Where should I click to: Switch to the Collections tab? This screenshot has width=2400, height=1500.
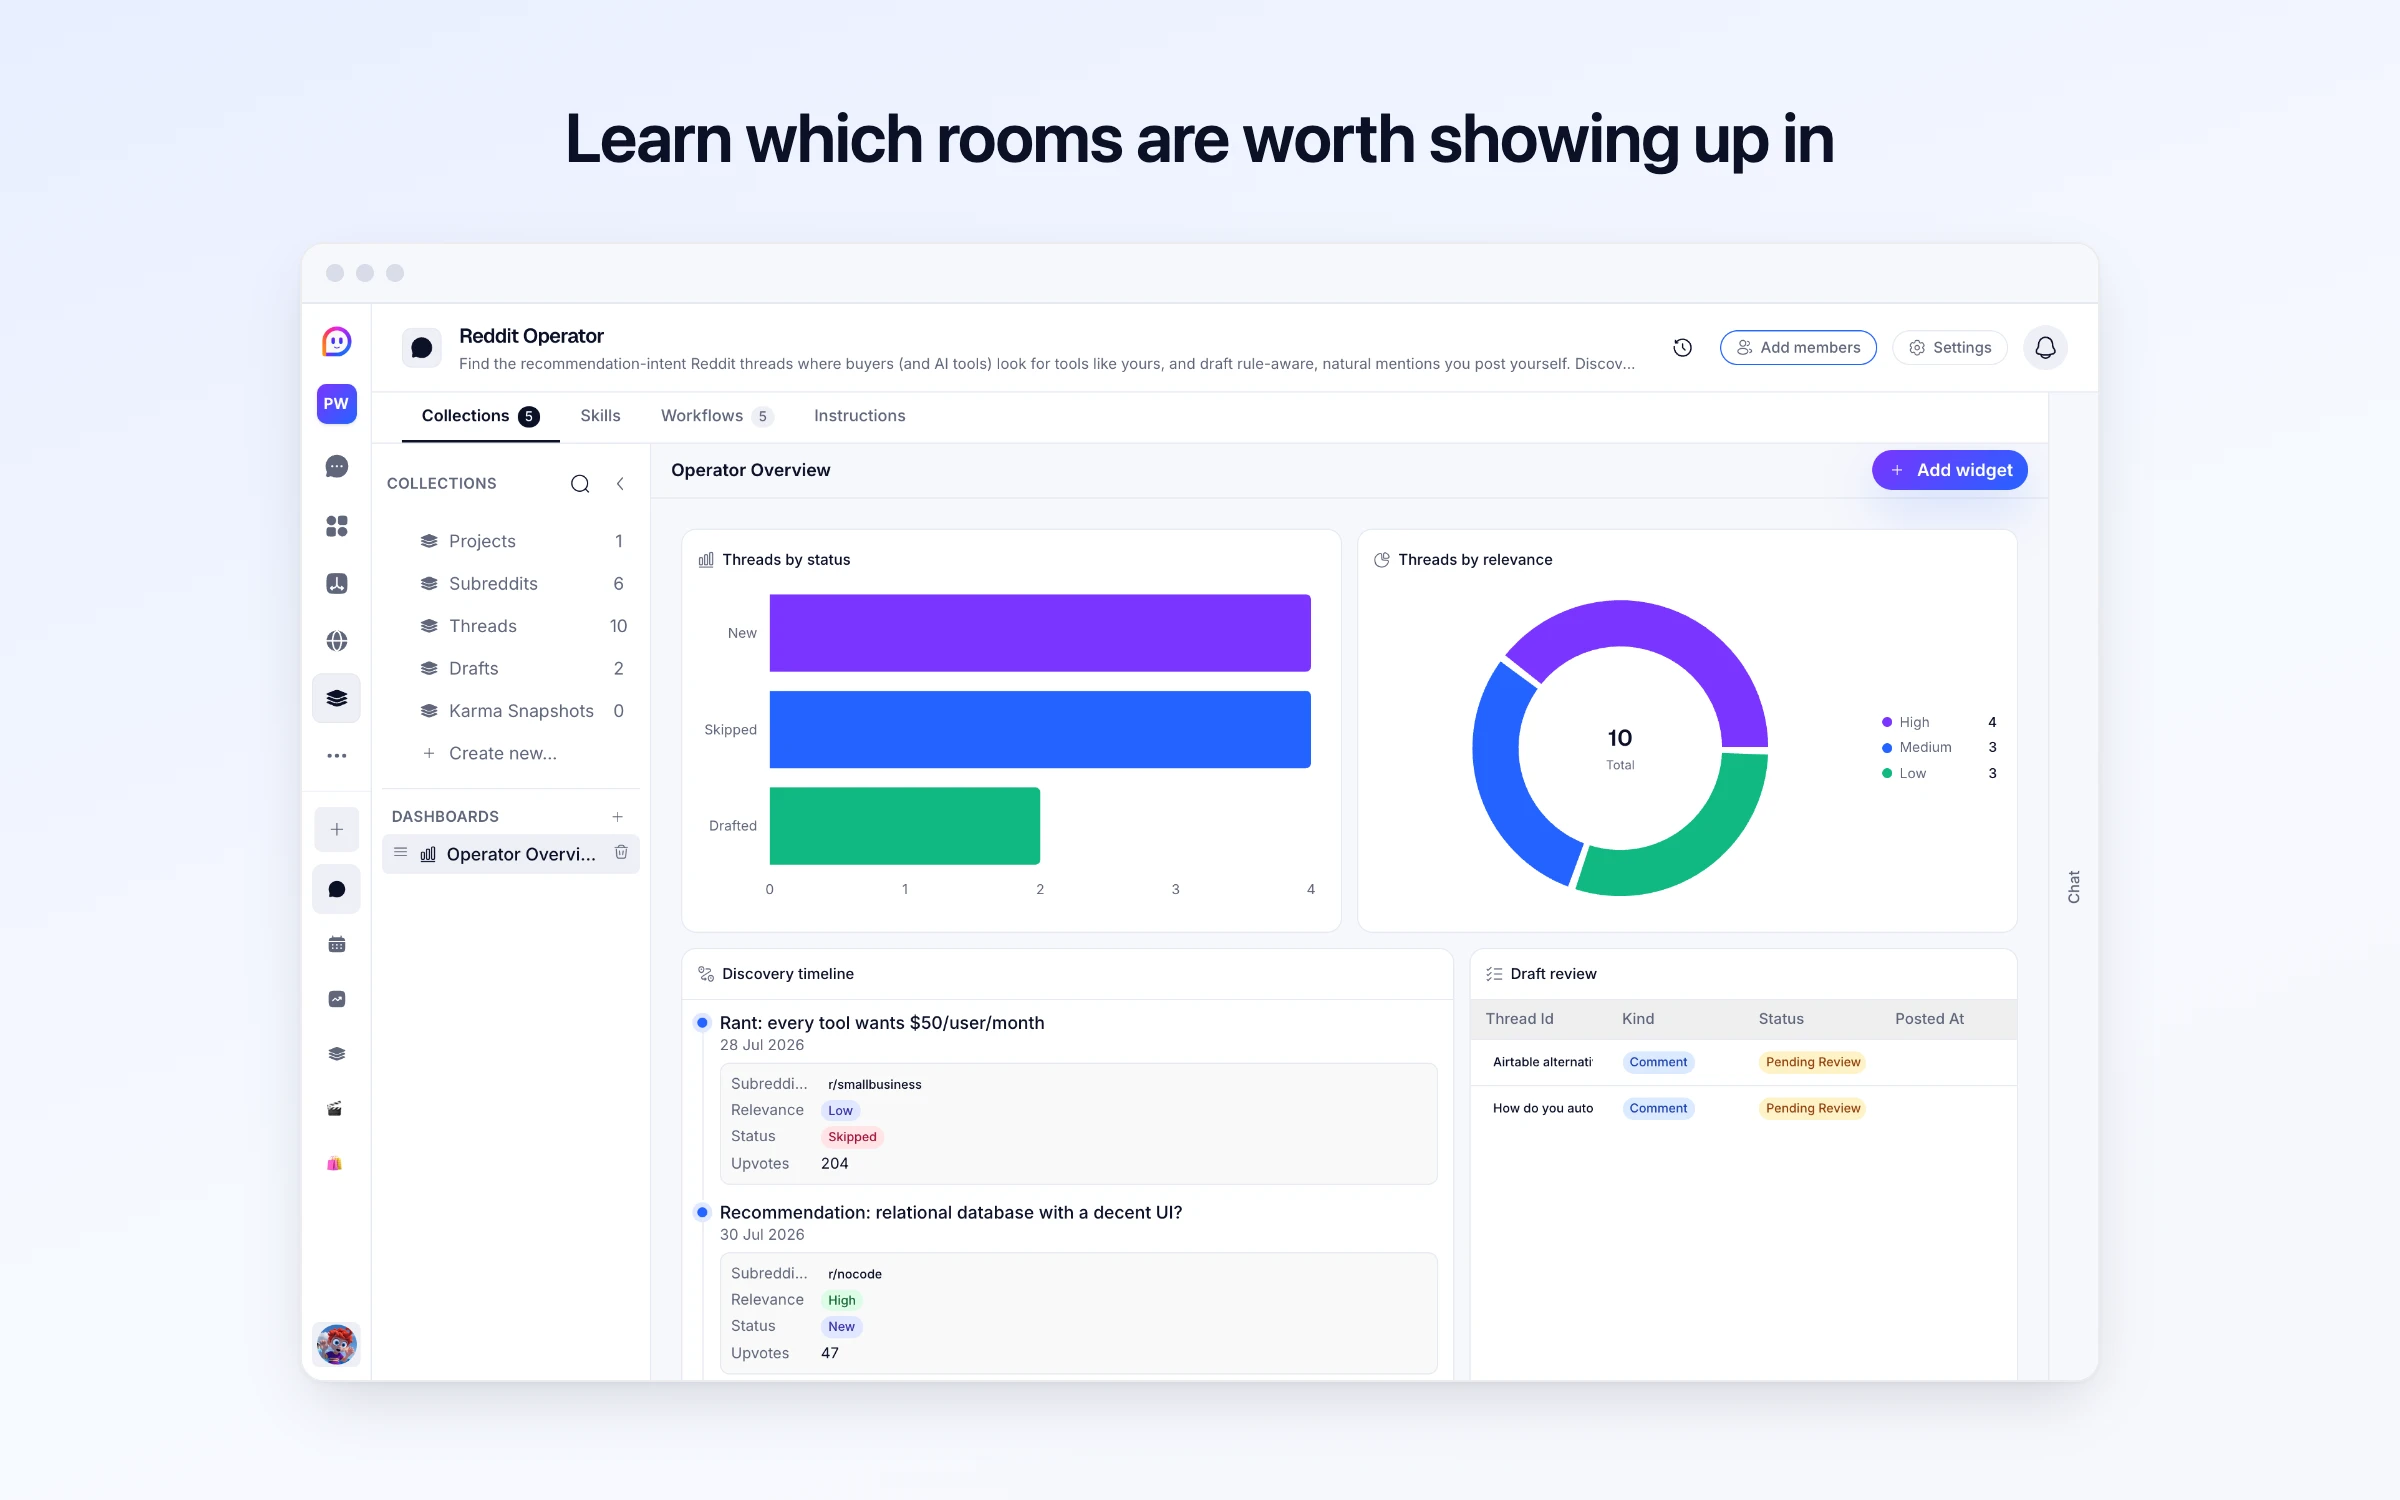click(480, 416)
